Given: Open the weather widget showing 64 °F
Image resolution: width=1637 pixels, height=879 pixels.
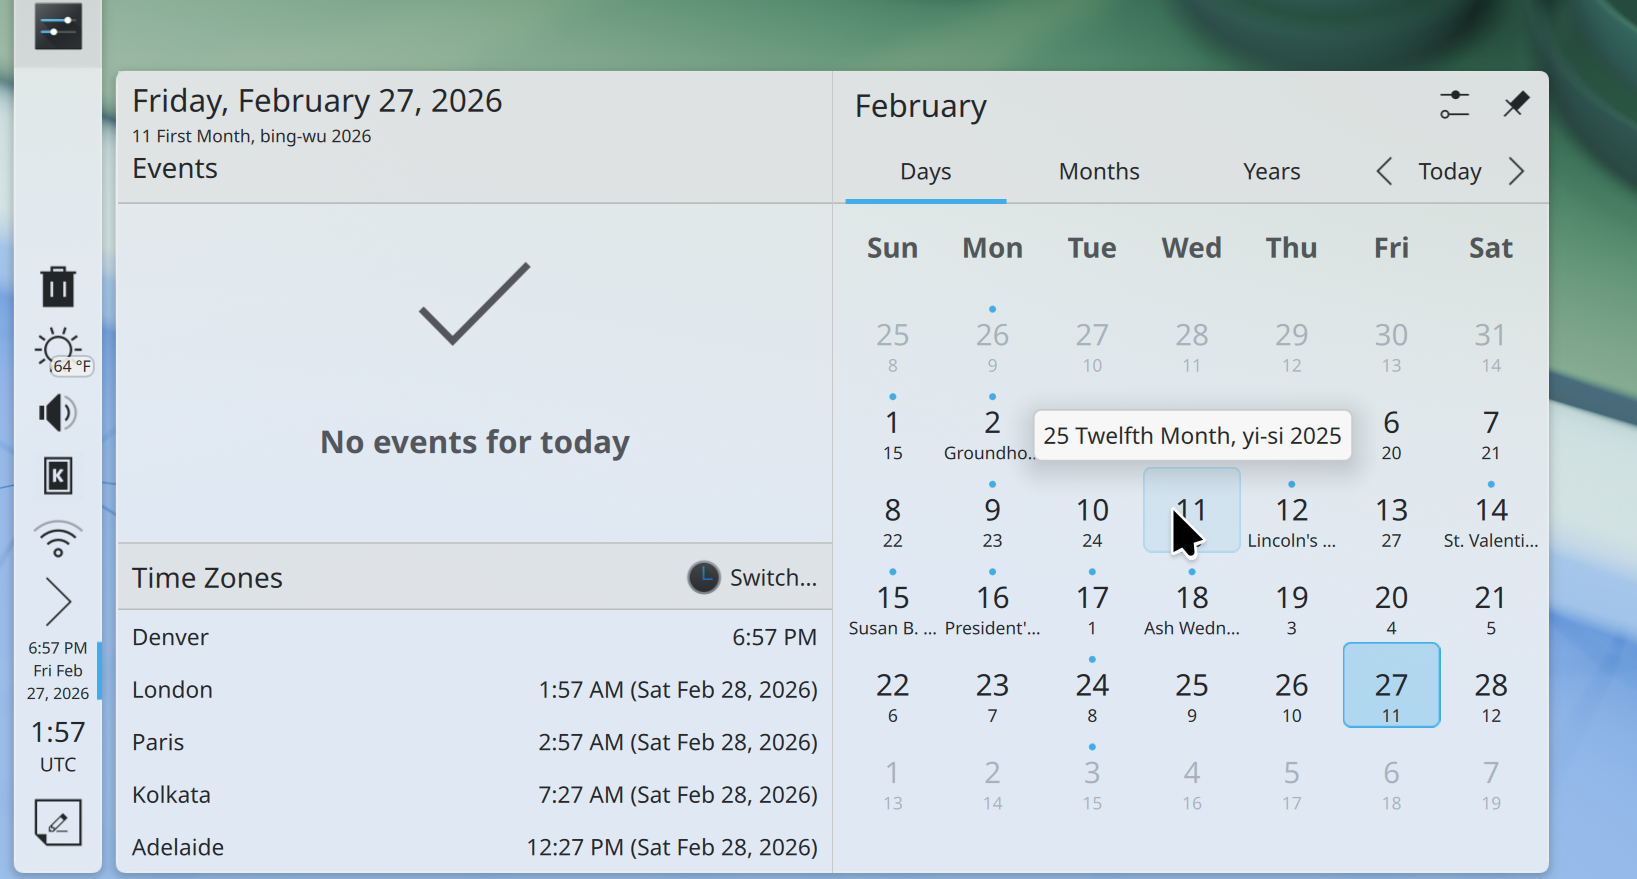Looking at the screenshot, I should click(x=60, y=352).
